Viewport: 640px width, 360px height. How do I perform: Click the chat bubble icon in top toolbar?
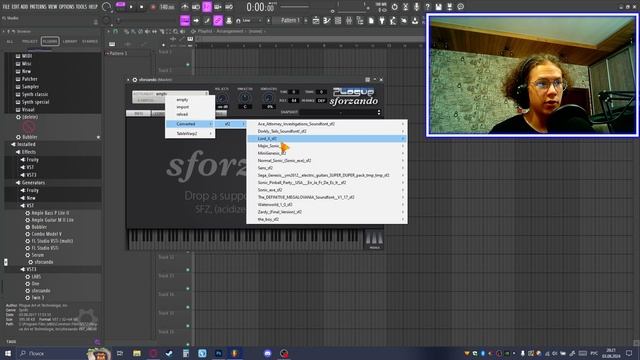pyautogui.click(x=460, y=7)
